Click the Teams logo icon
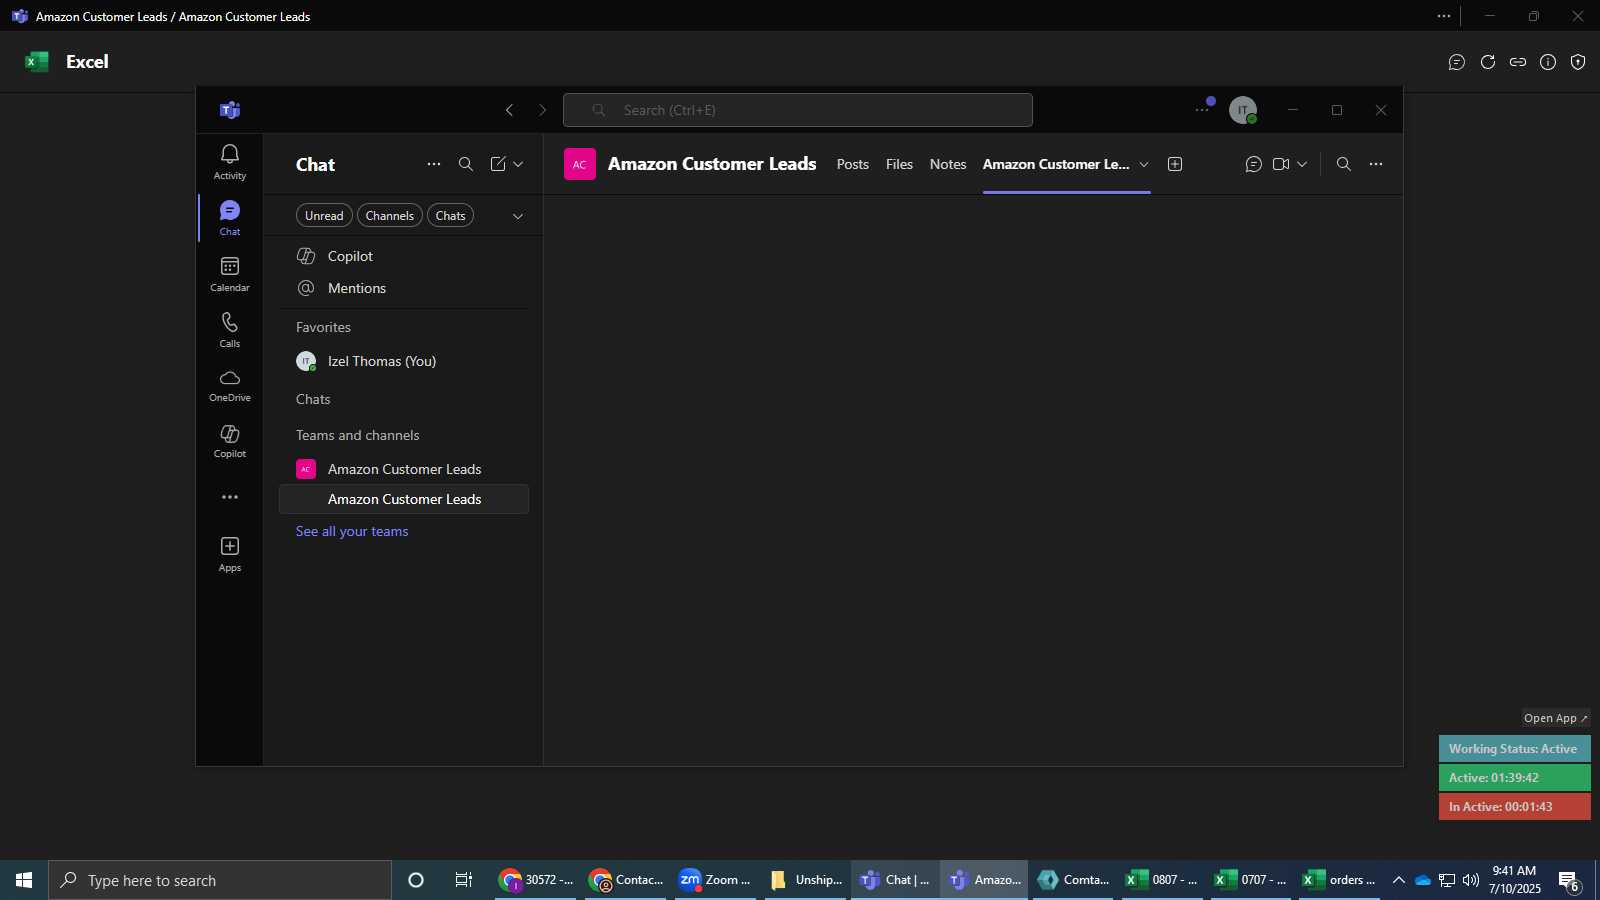Image resolution: width=1600 pixels, height=900 pixels. (x=230, y=110)
